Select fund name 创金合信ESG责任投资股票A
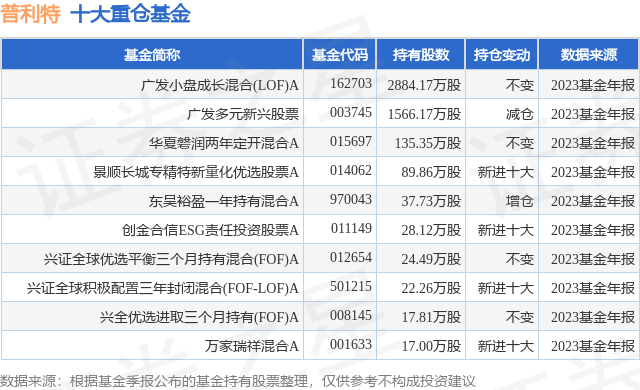 coord(210,230)
